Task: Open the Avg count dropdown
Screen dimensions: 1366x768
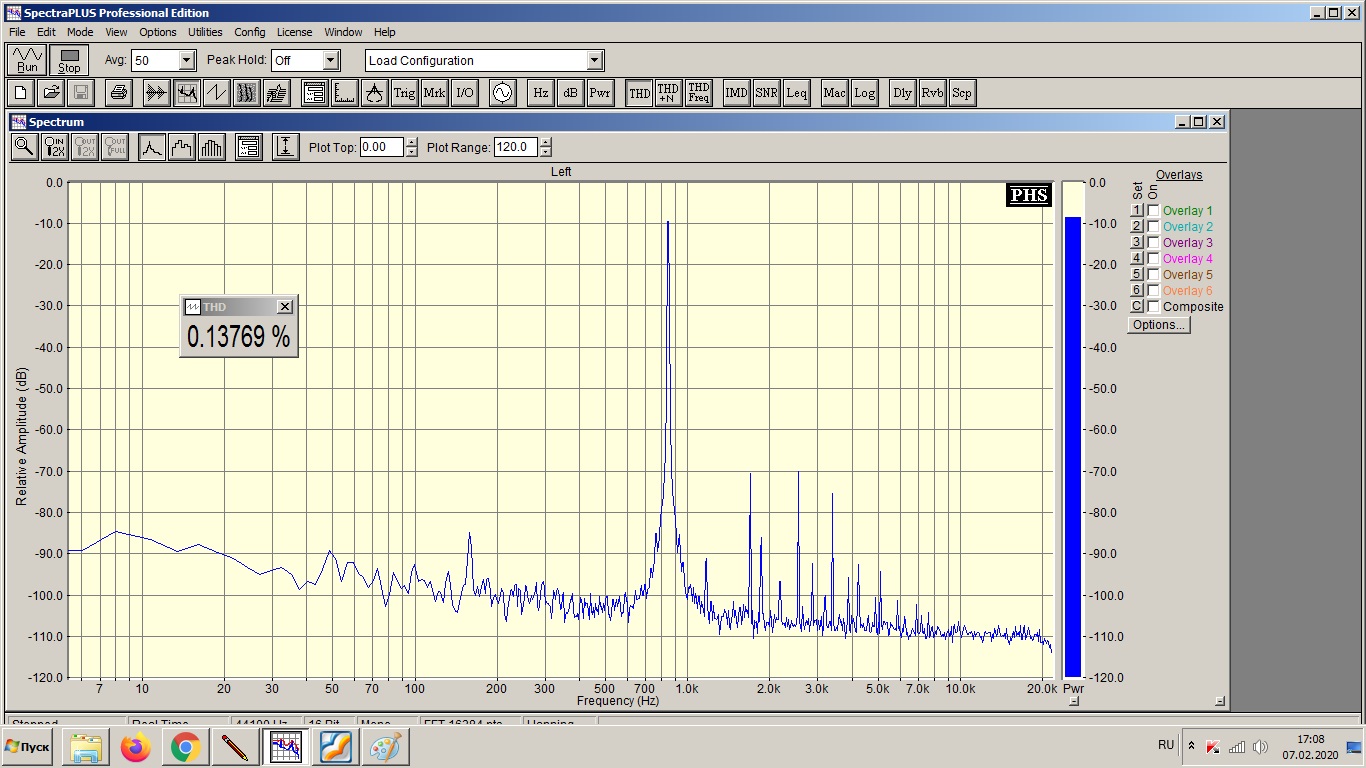Action: [x=186, y=61]
